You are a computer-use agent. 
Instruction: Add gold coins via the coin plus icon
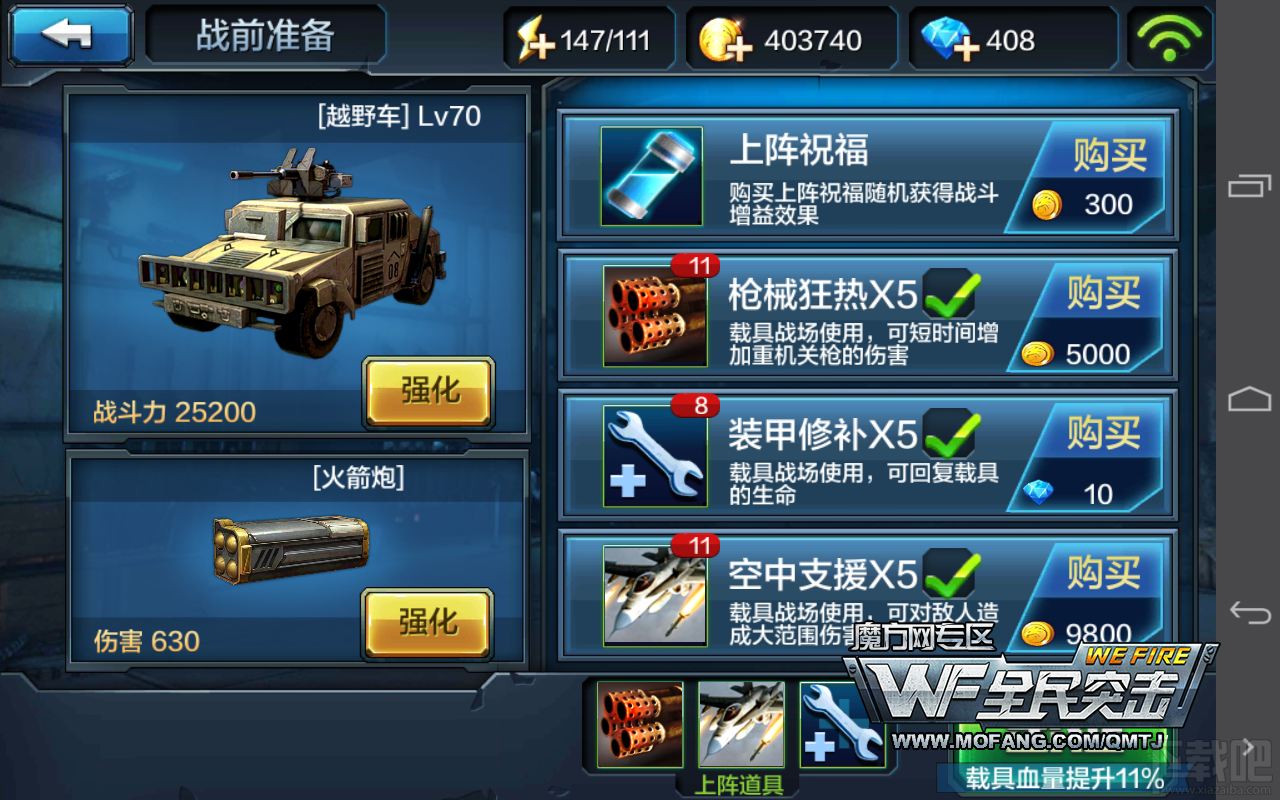(725, 41)
